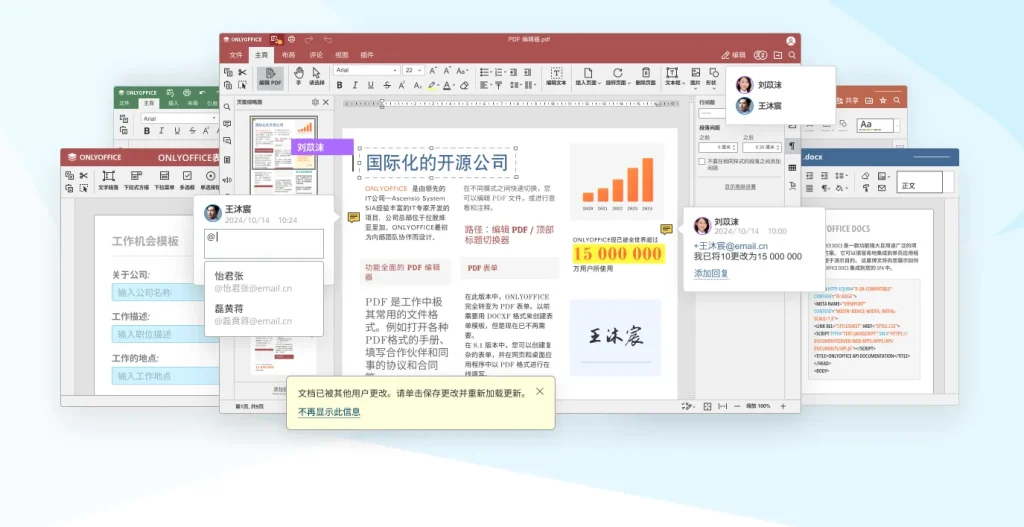Close the page thumbnails panel

[326, 103]
